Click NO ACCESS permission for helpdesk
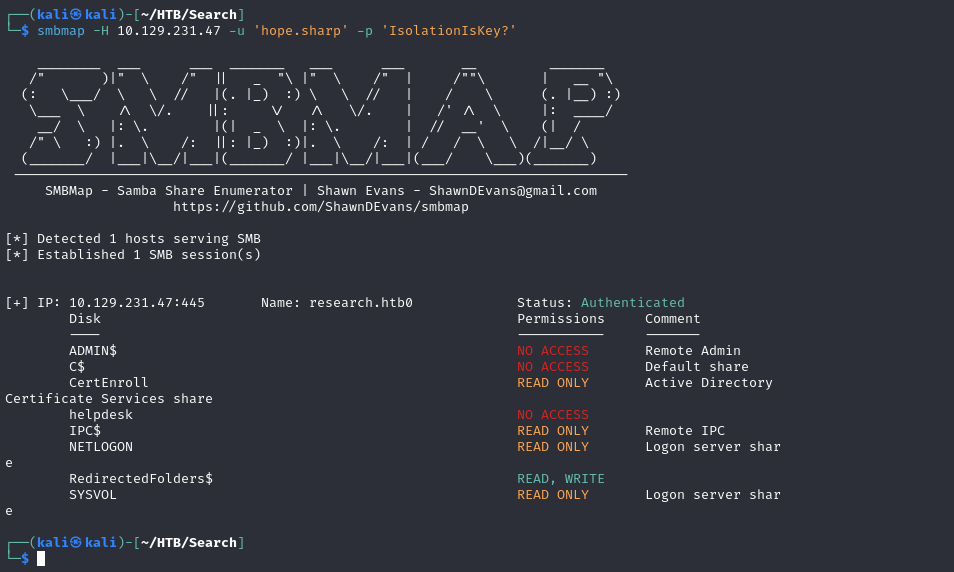Viewport: 954px width, 572px height. click(x=553, y=414)
